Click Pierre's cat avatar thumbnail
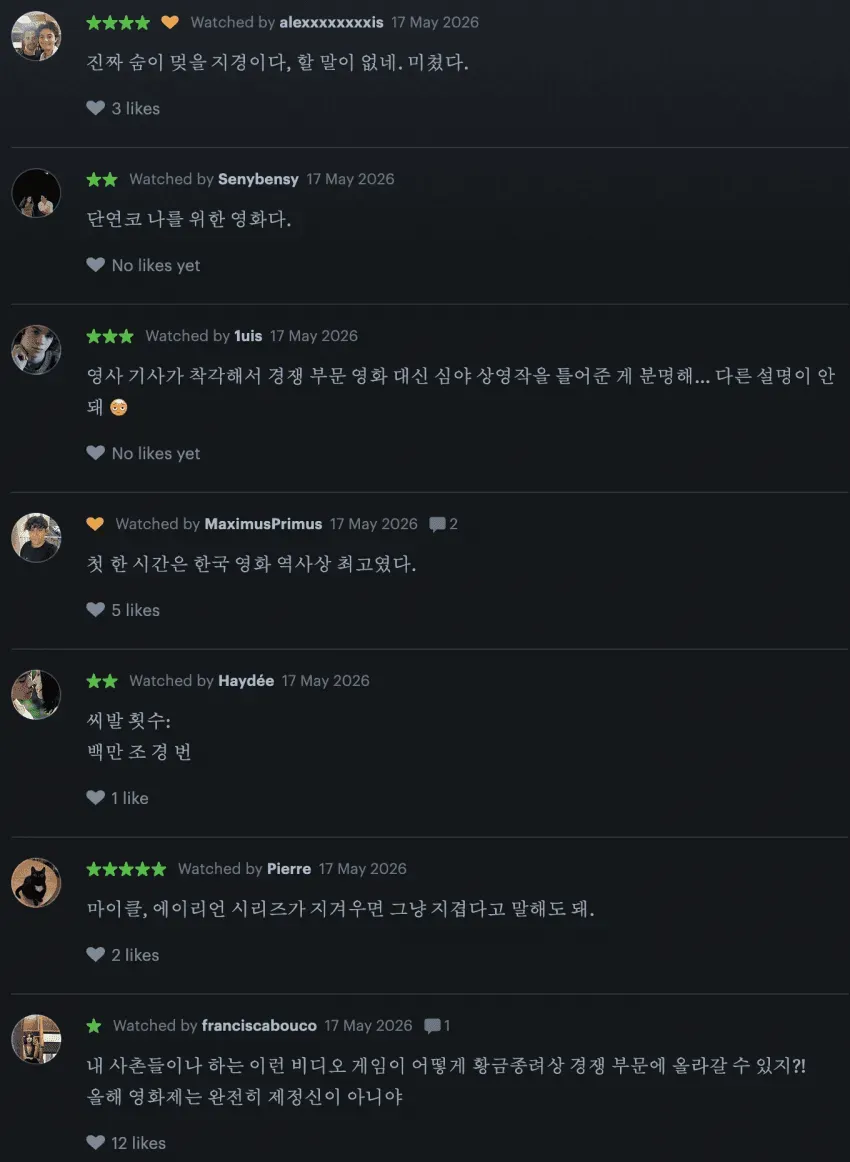Screen dimensions: 850x1162 pyautogui.click(x=36, y=883)
